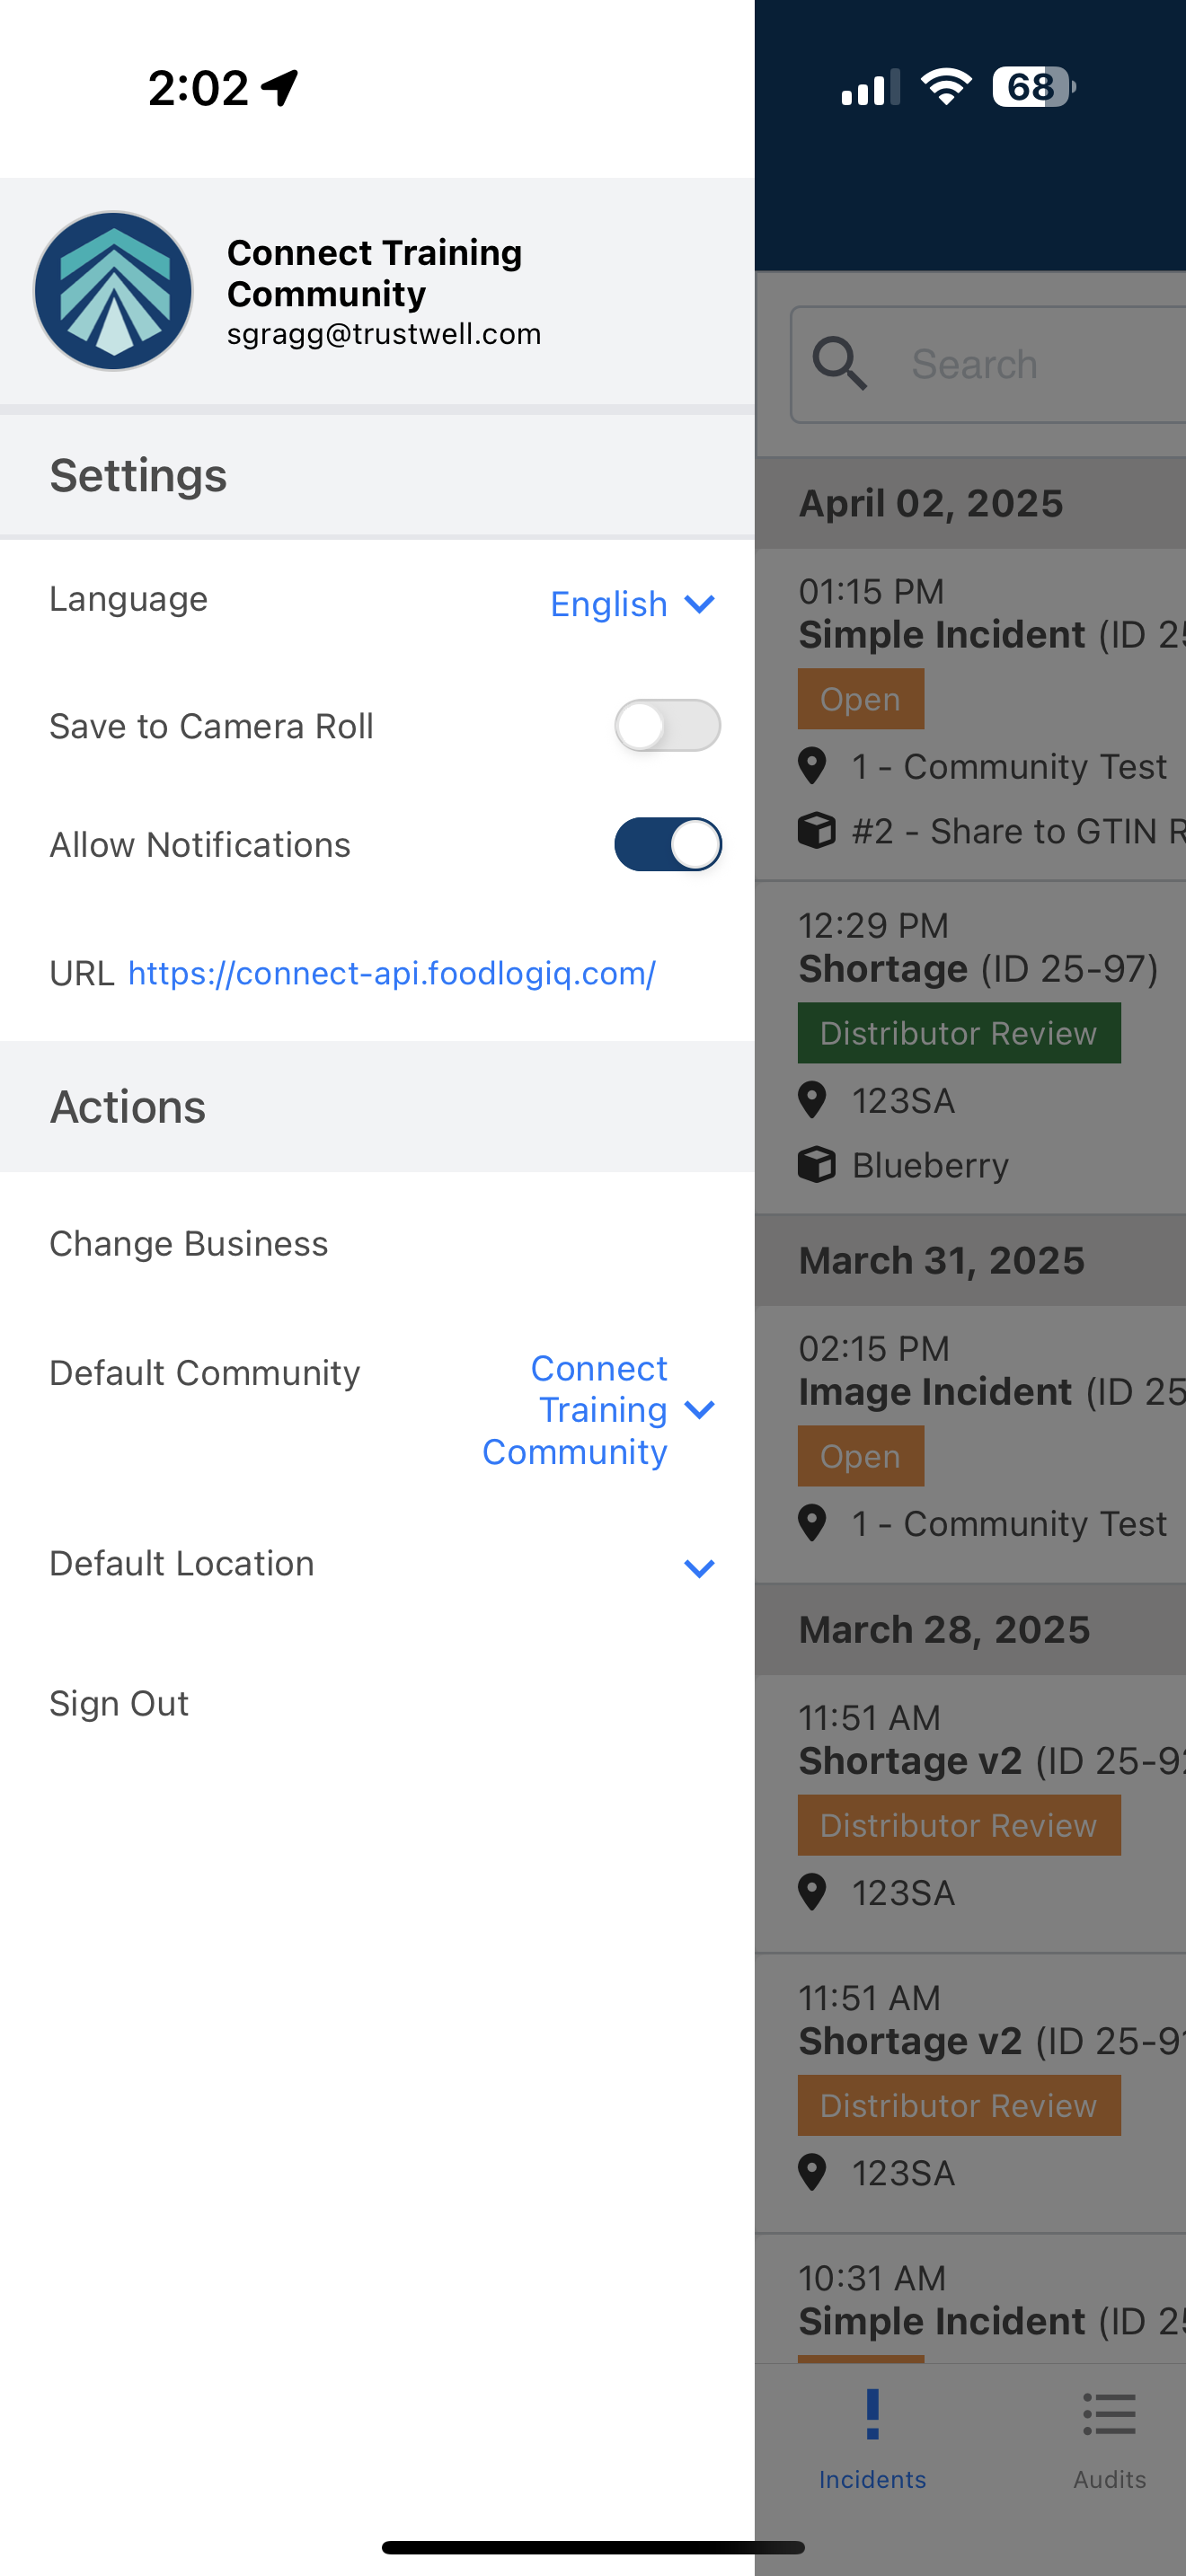Expand the Default Community chevron
The height and width of the screenshot is (2576, 1186).
point(700,1410)
